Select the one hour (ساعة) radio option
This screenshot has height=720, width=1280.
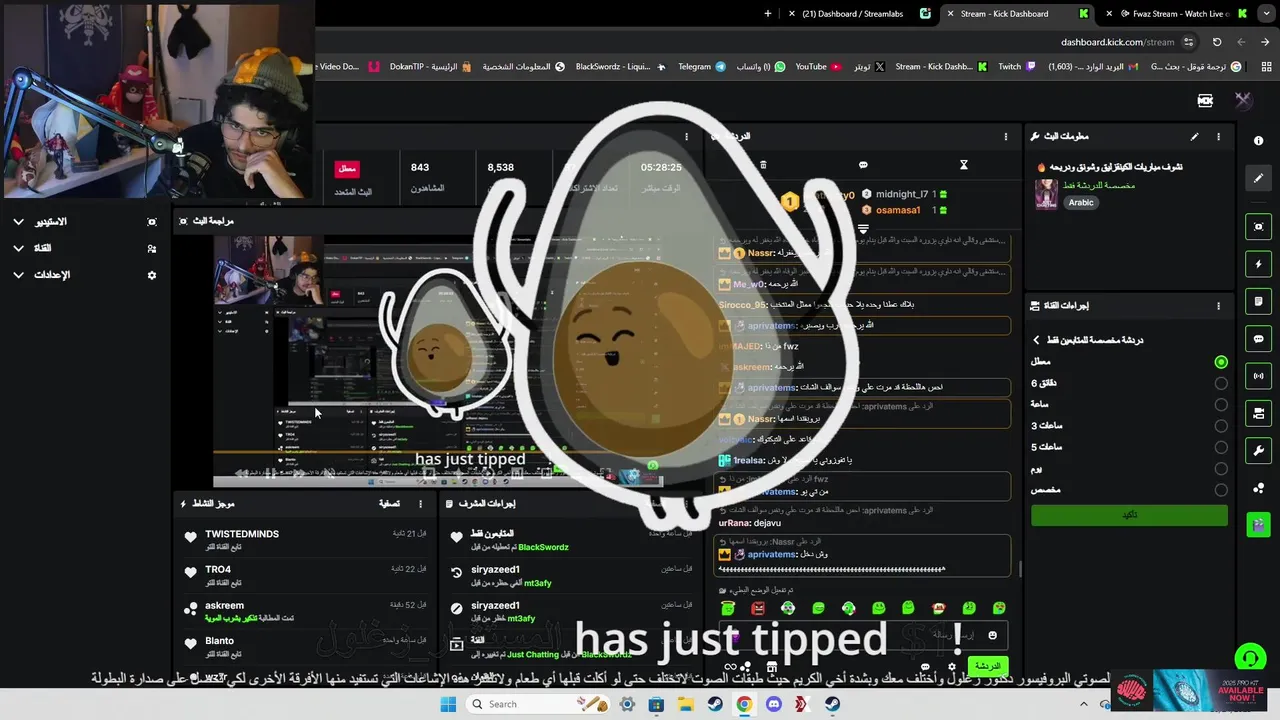(x=1221, y=405)
